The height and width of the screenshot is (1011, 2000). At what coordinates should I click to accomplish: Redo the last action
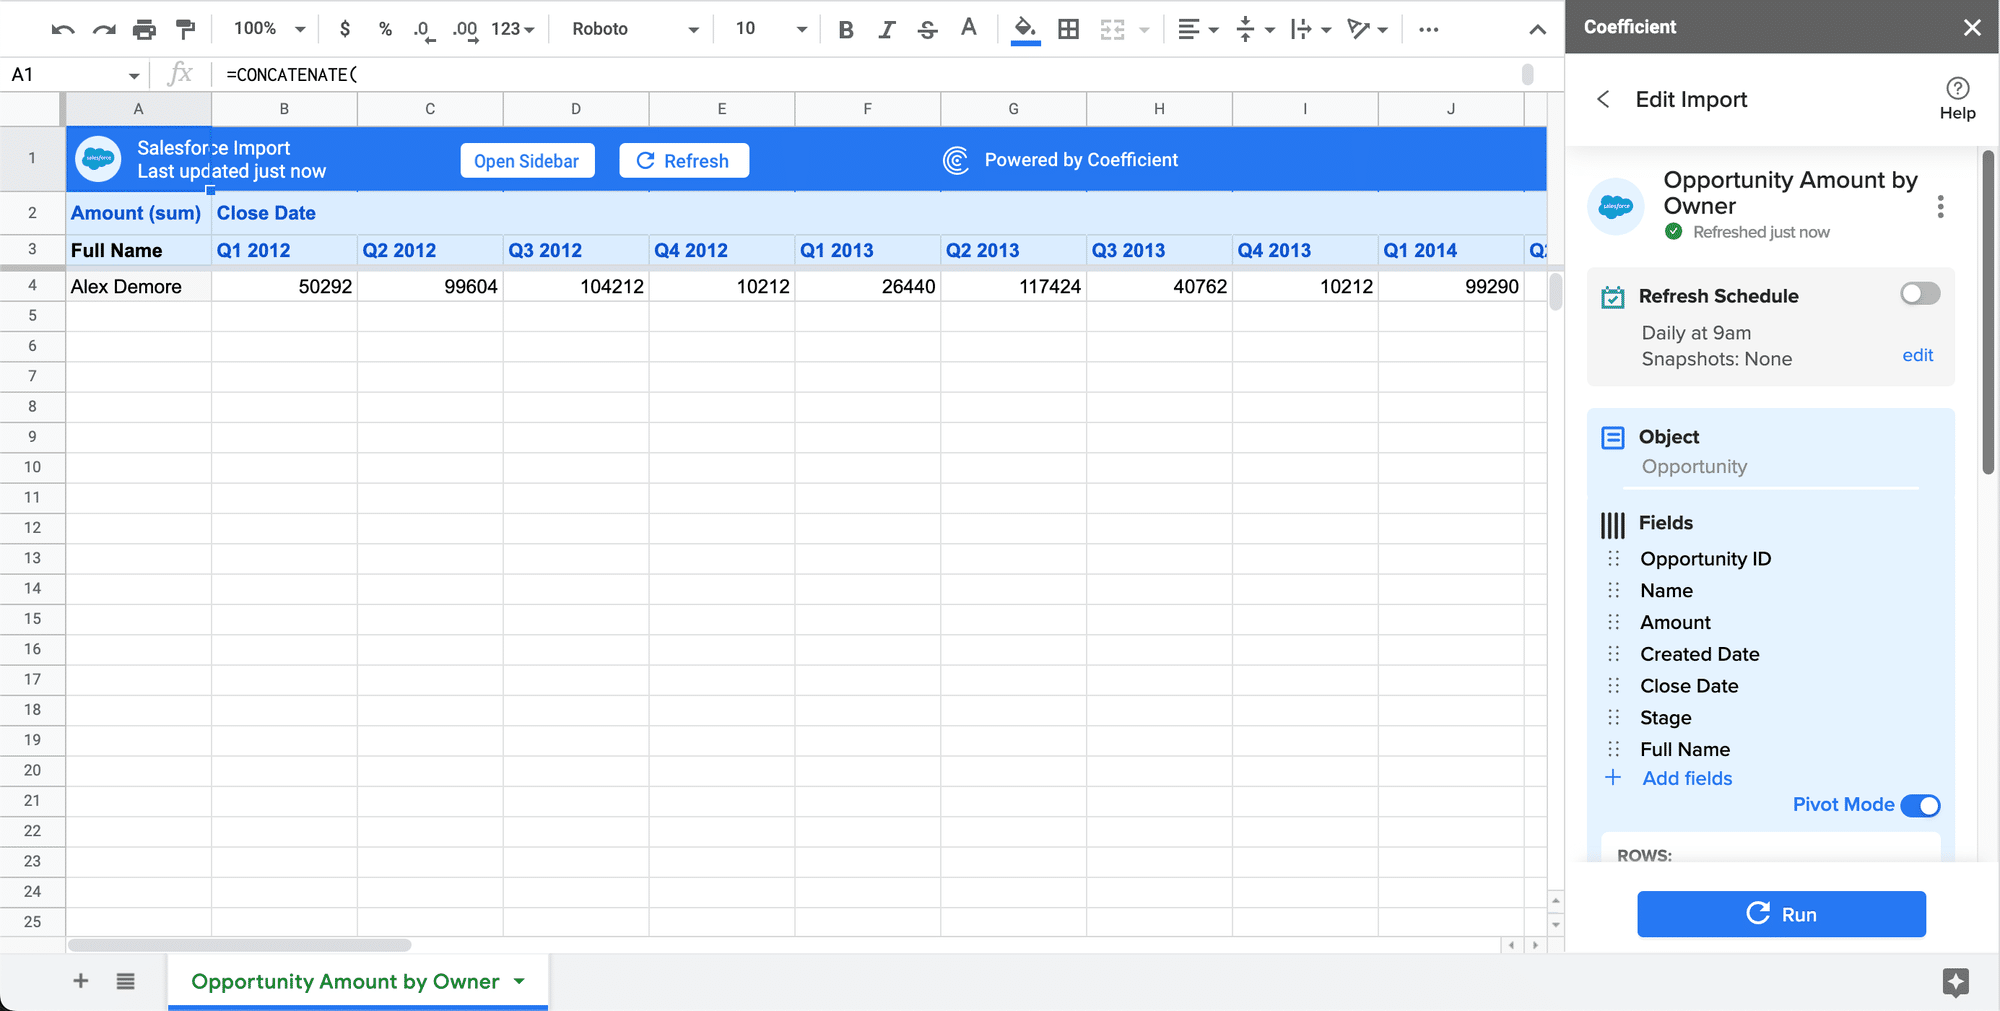(x=104, y=29)
